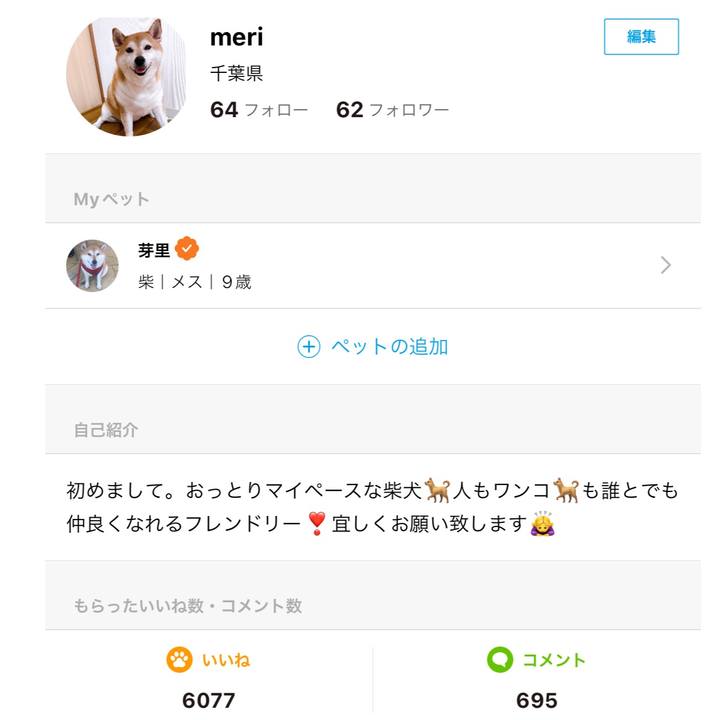Image resolution: width=720 pixels, height=720 pixels.
Task: Click the 芽里 pet thumbnail photo
Action: pos(92,265)
